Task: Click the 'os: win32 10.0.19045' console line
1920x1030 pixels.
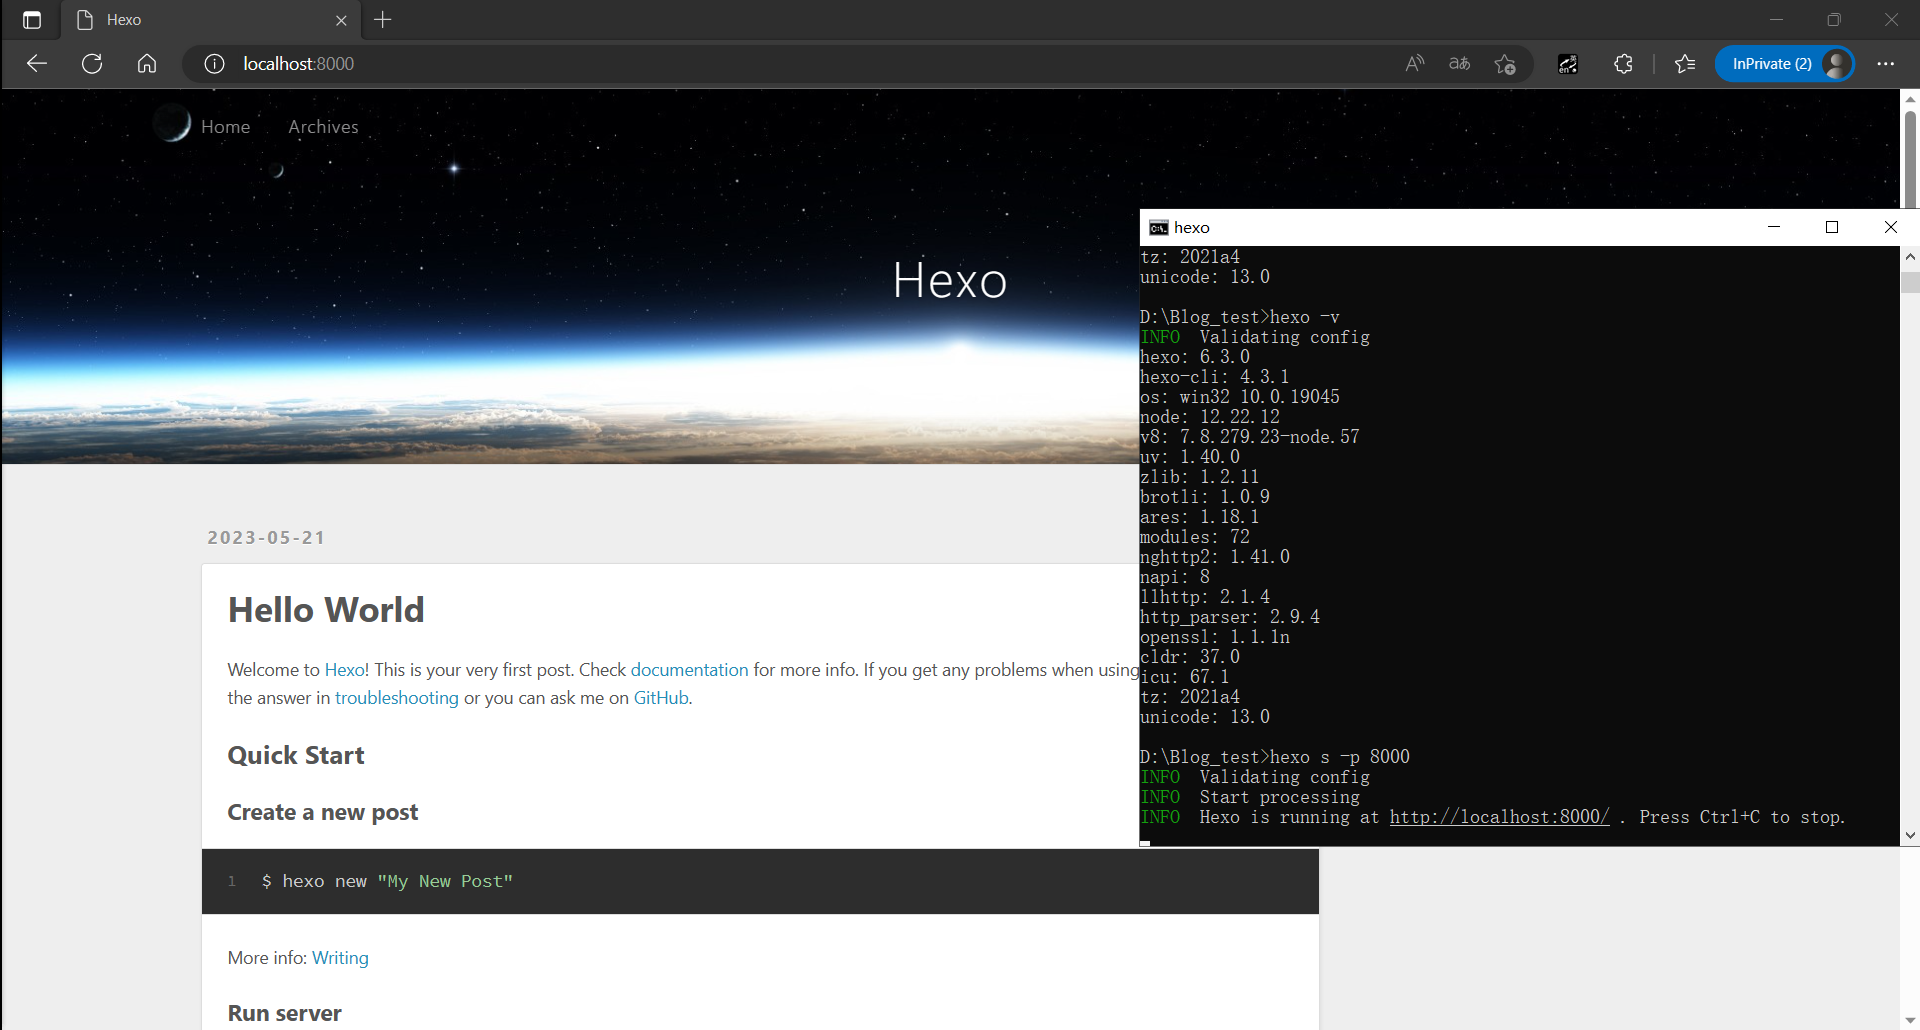Action: [1240, 397]
